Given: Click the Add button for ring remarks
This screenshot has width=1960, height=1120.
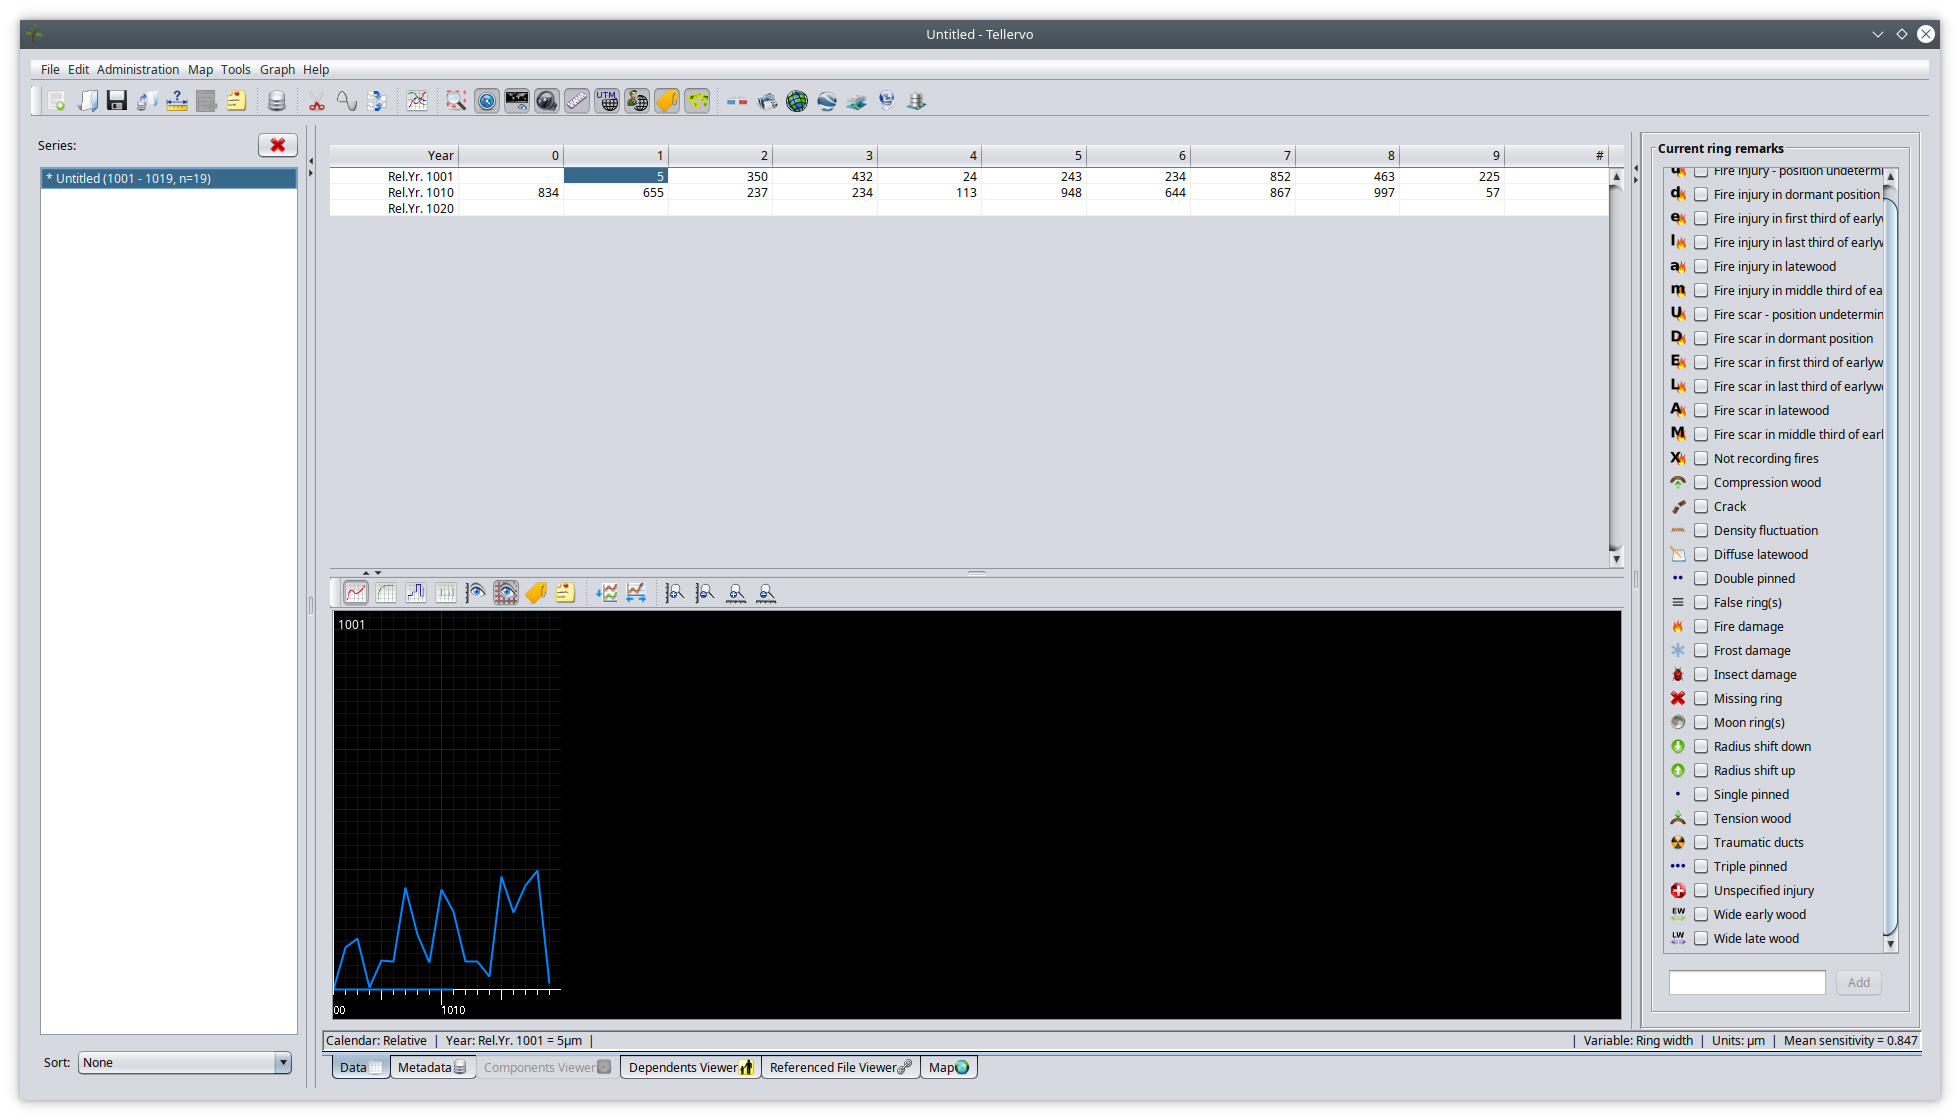Looking at the screenshot, I should [1858, 980].
